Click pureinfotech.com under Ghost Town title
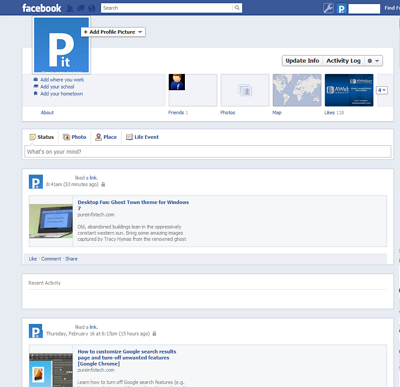The width and height of the screenshot is (400, 387). click(96, 215)
